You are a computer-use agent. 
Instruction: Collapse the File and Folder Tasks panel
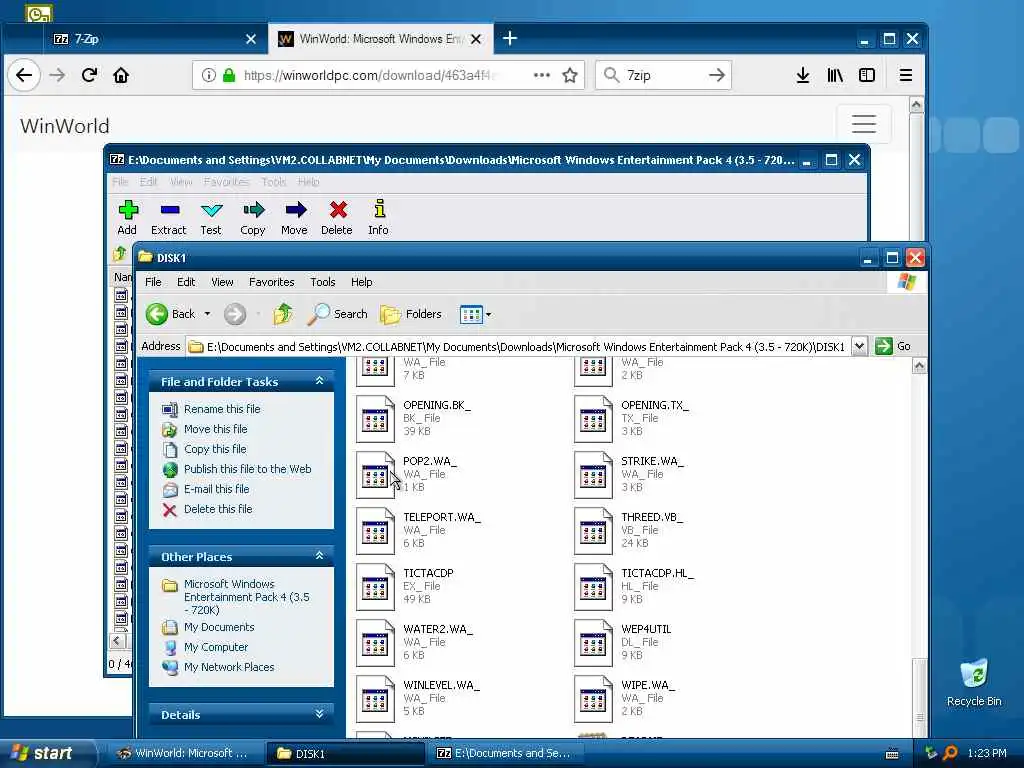(x=319, y=381)
